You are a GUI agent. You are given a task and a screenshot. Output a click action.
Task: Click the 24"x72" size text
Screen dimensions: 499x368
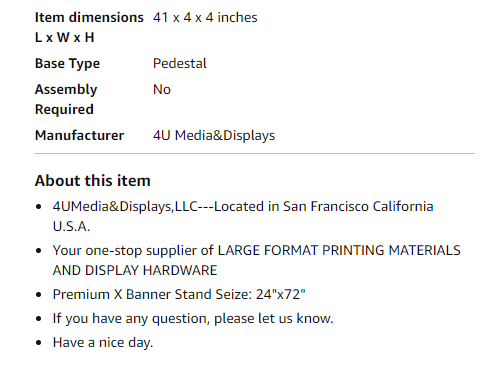tap(281, 295)
